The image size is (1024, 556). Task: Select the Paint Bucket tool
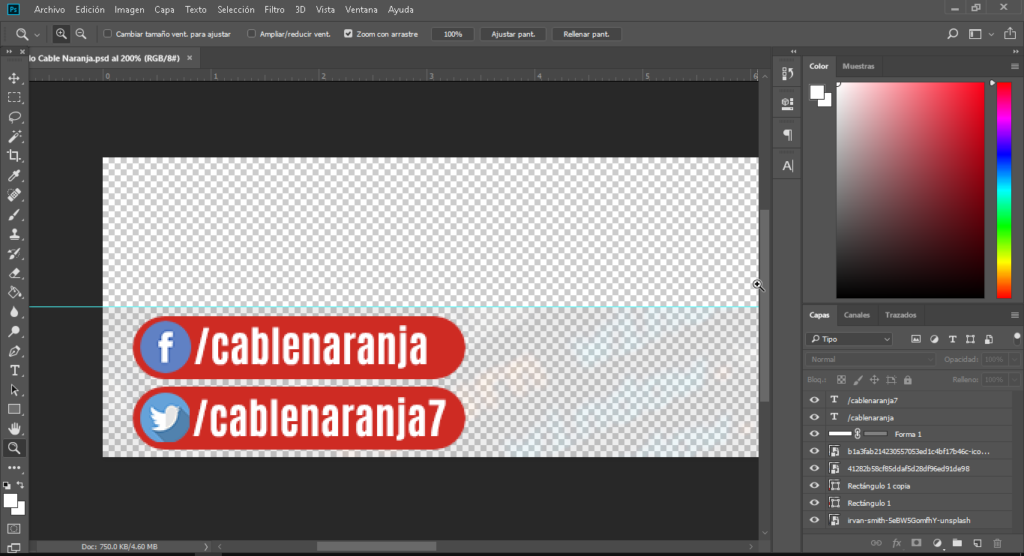[x=14, y=293]
